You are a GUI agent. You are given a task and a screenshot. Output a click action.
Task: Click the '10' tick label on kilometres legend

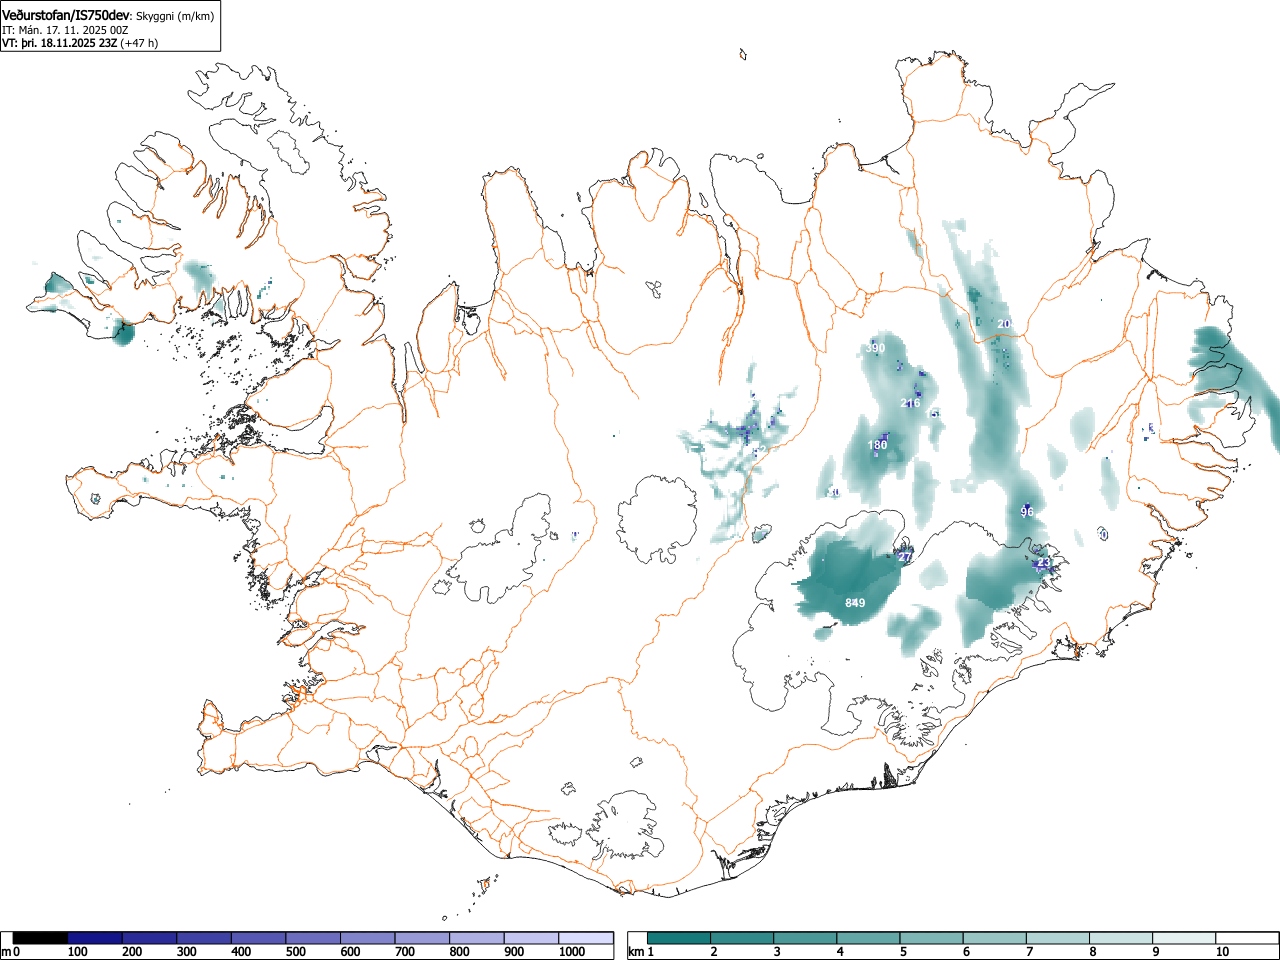(1222, 952)
